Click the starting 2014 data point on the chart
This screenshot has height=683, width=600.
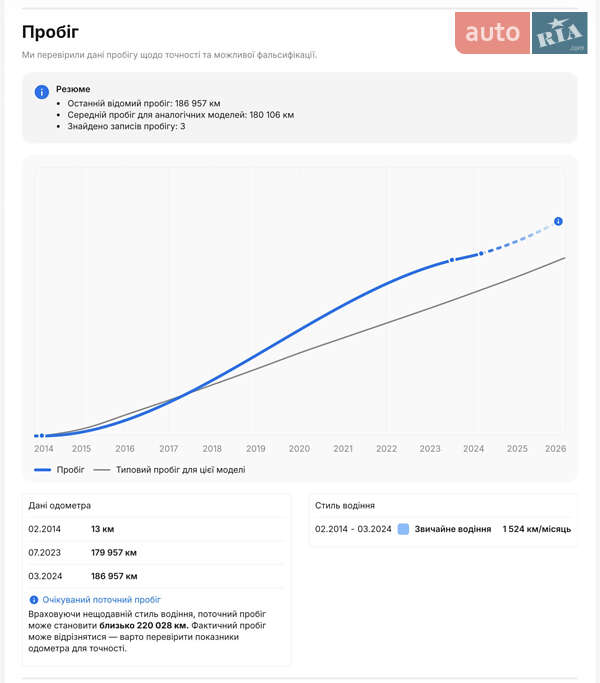40,436
